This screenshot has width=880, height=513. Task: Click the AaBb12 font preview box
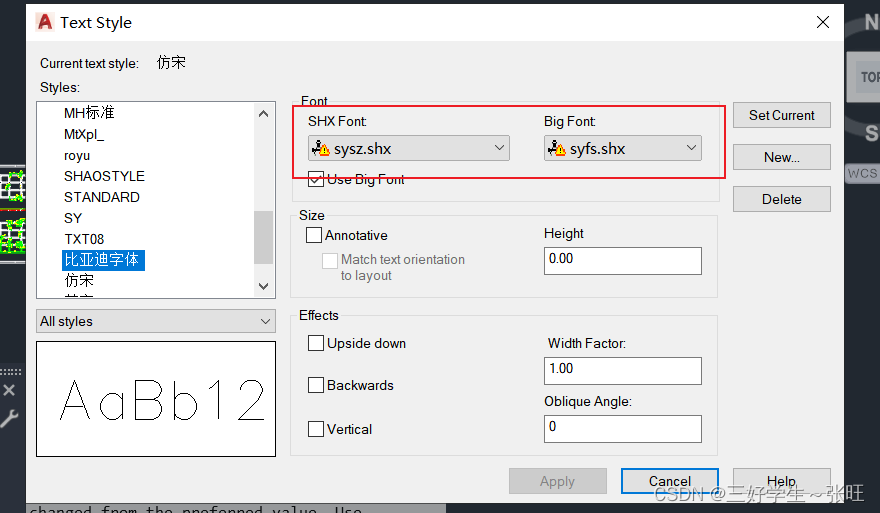(x=156, y=399)
